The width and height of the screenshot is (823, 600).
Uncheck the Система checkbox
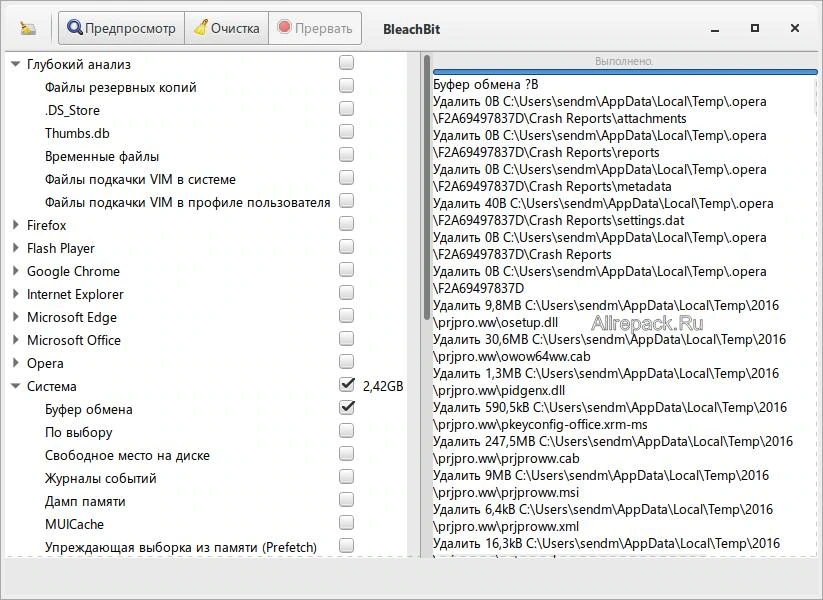[346, 385]
